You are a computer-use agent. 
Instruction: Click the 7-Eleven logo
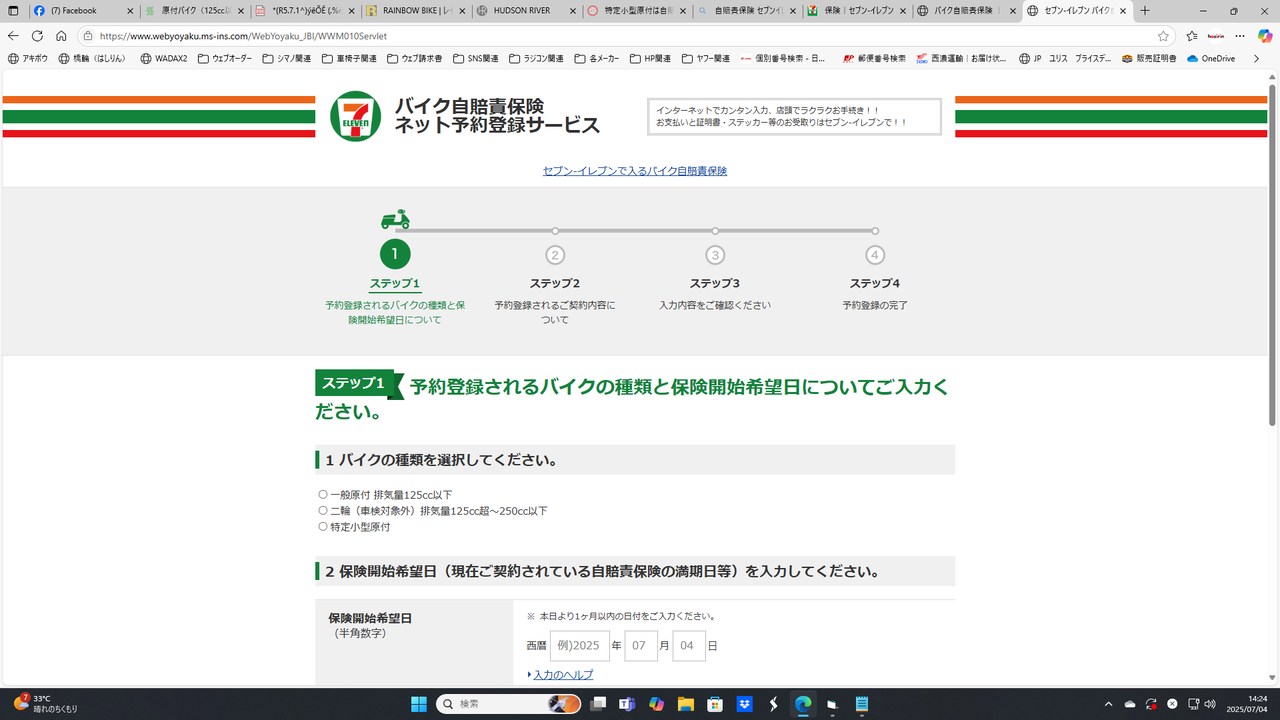pos(355,116)
